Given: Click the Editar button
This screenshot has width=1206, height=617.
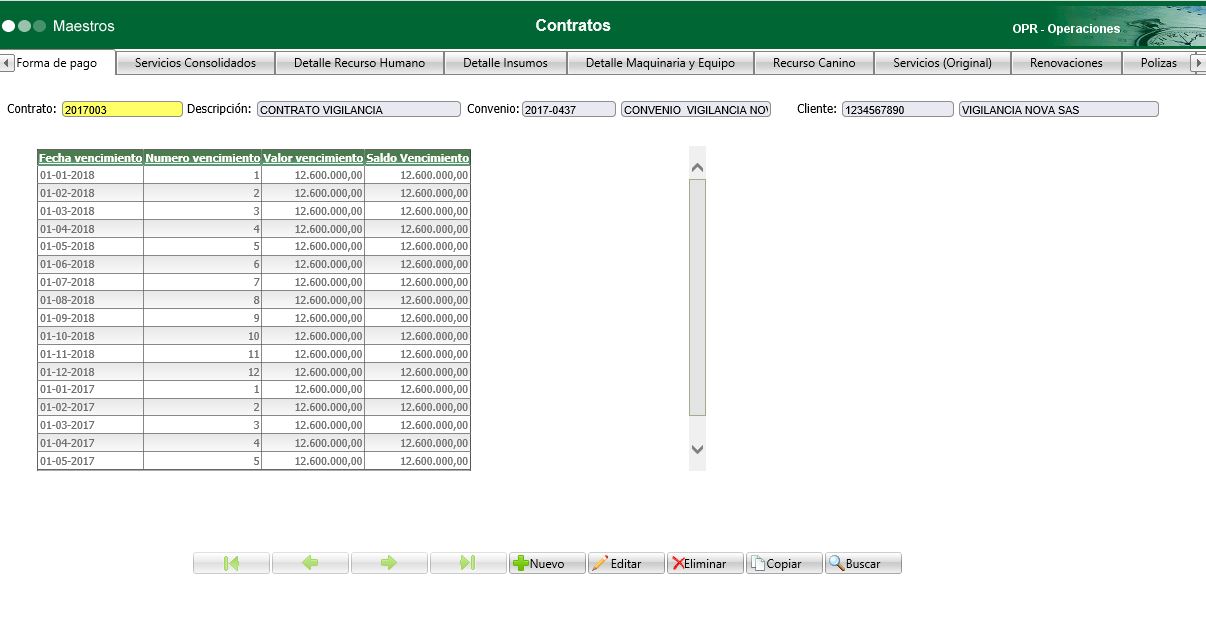Looking at the screenshot, I should click(626, 563).
